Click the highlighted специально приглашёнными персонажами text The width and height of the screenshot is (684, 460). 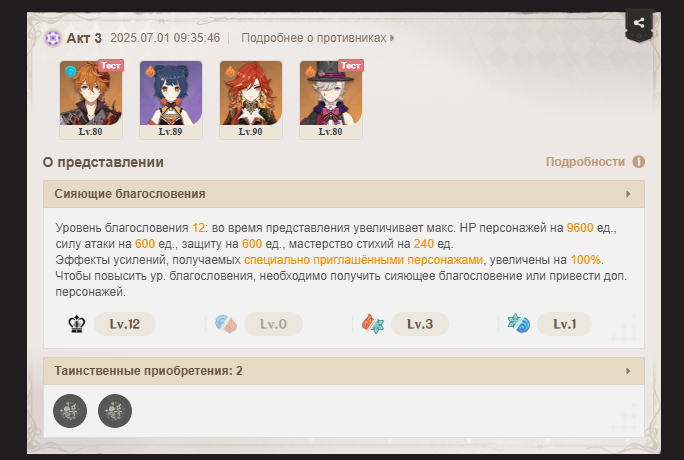click(x=363, y=260)
